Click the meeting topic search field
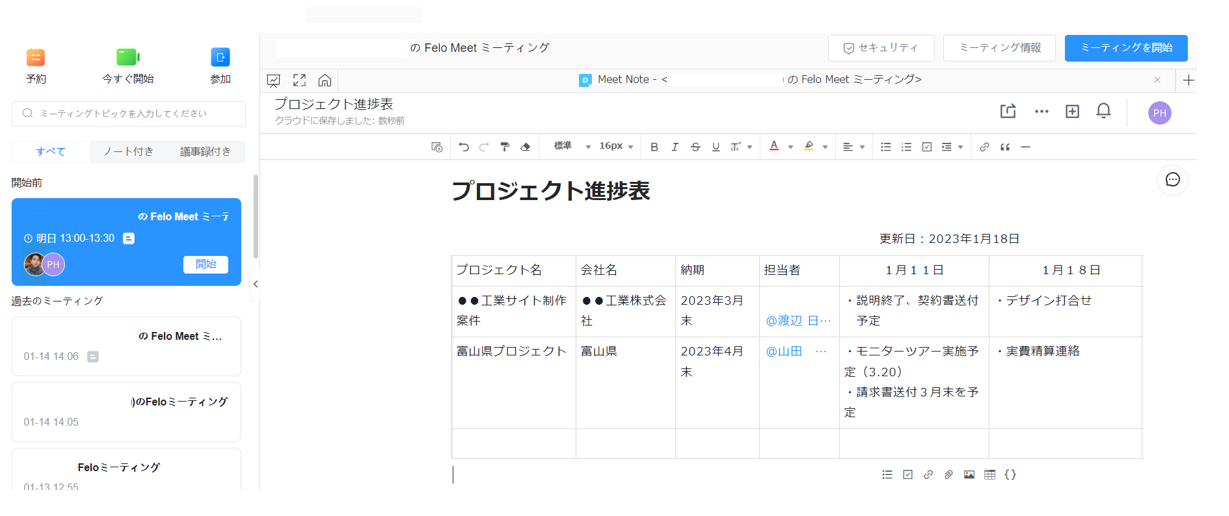 (x=129, y=114)
